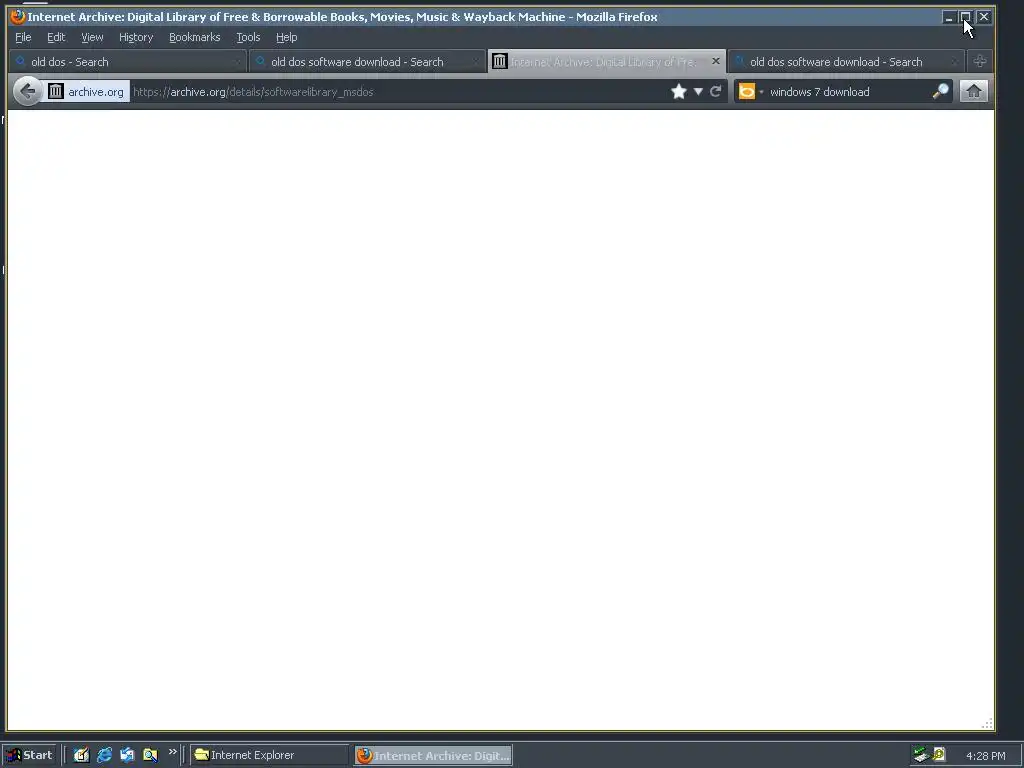This screenshot has width=1024, height=768.
Task: Click the archive.org site identity icon
Action: click(56, 91)
